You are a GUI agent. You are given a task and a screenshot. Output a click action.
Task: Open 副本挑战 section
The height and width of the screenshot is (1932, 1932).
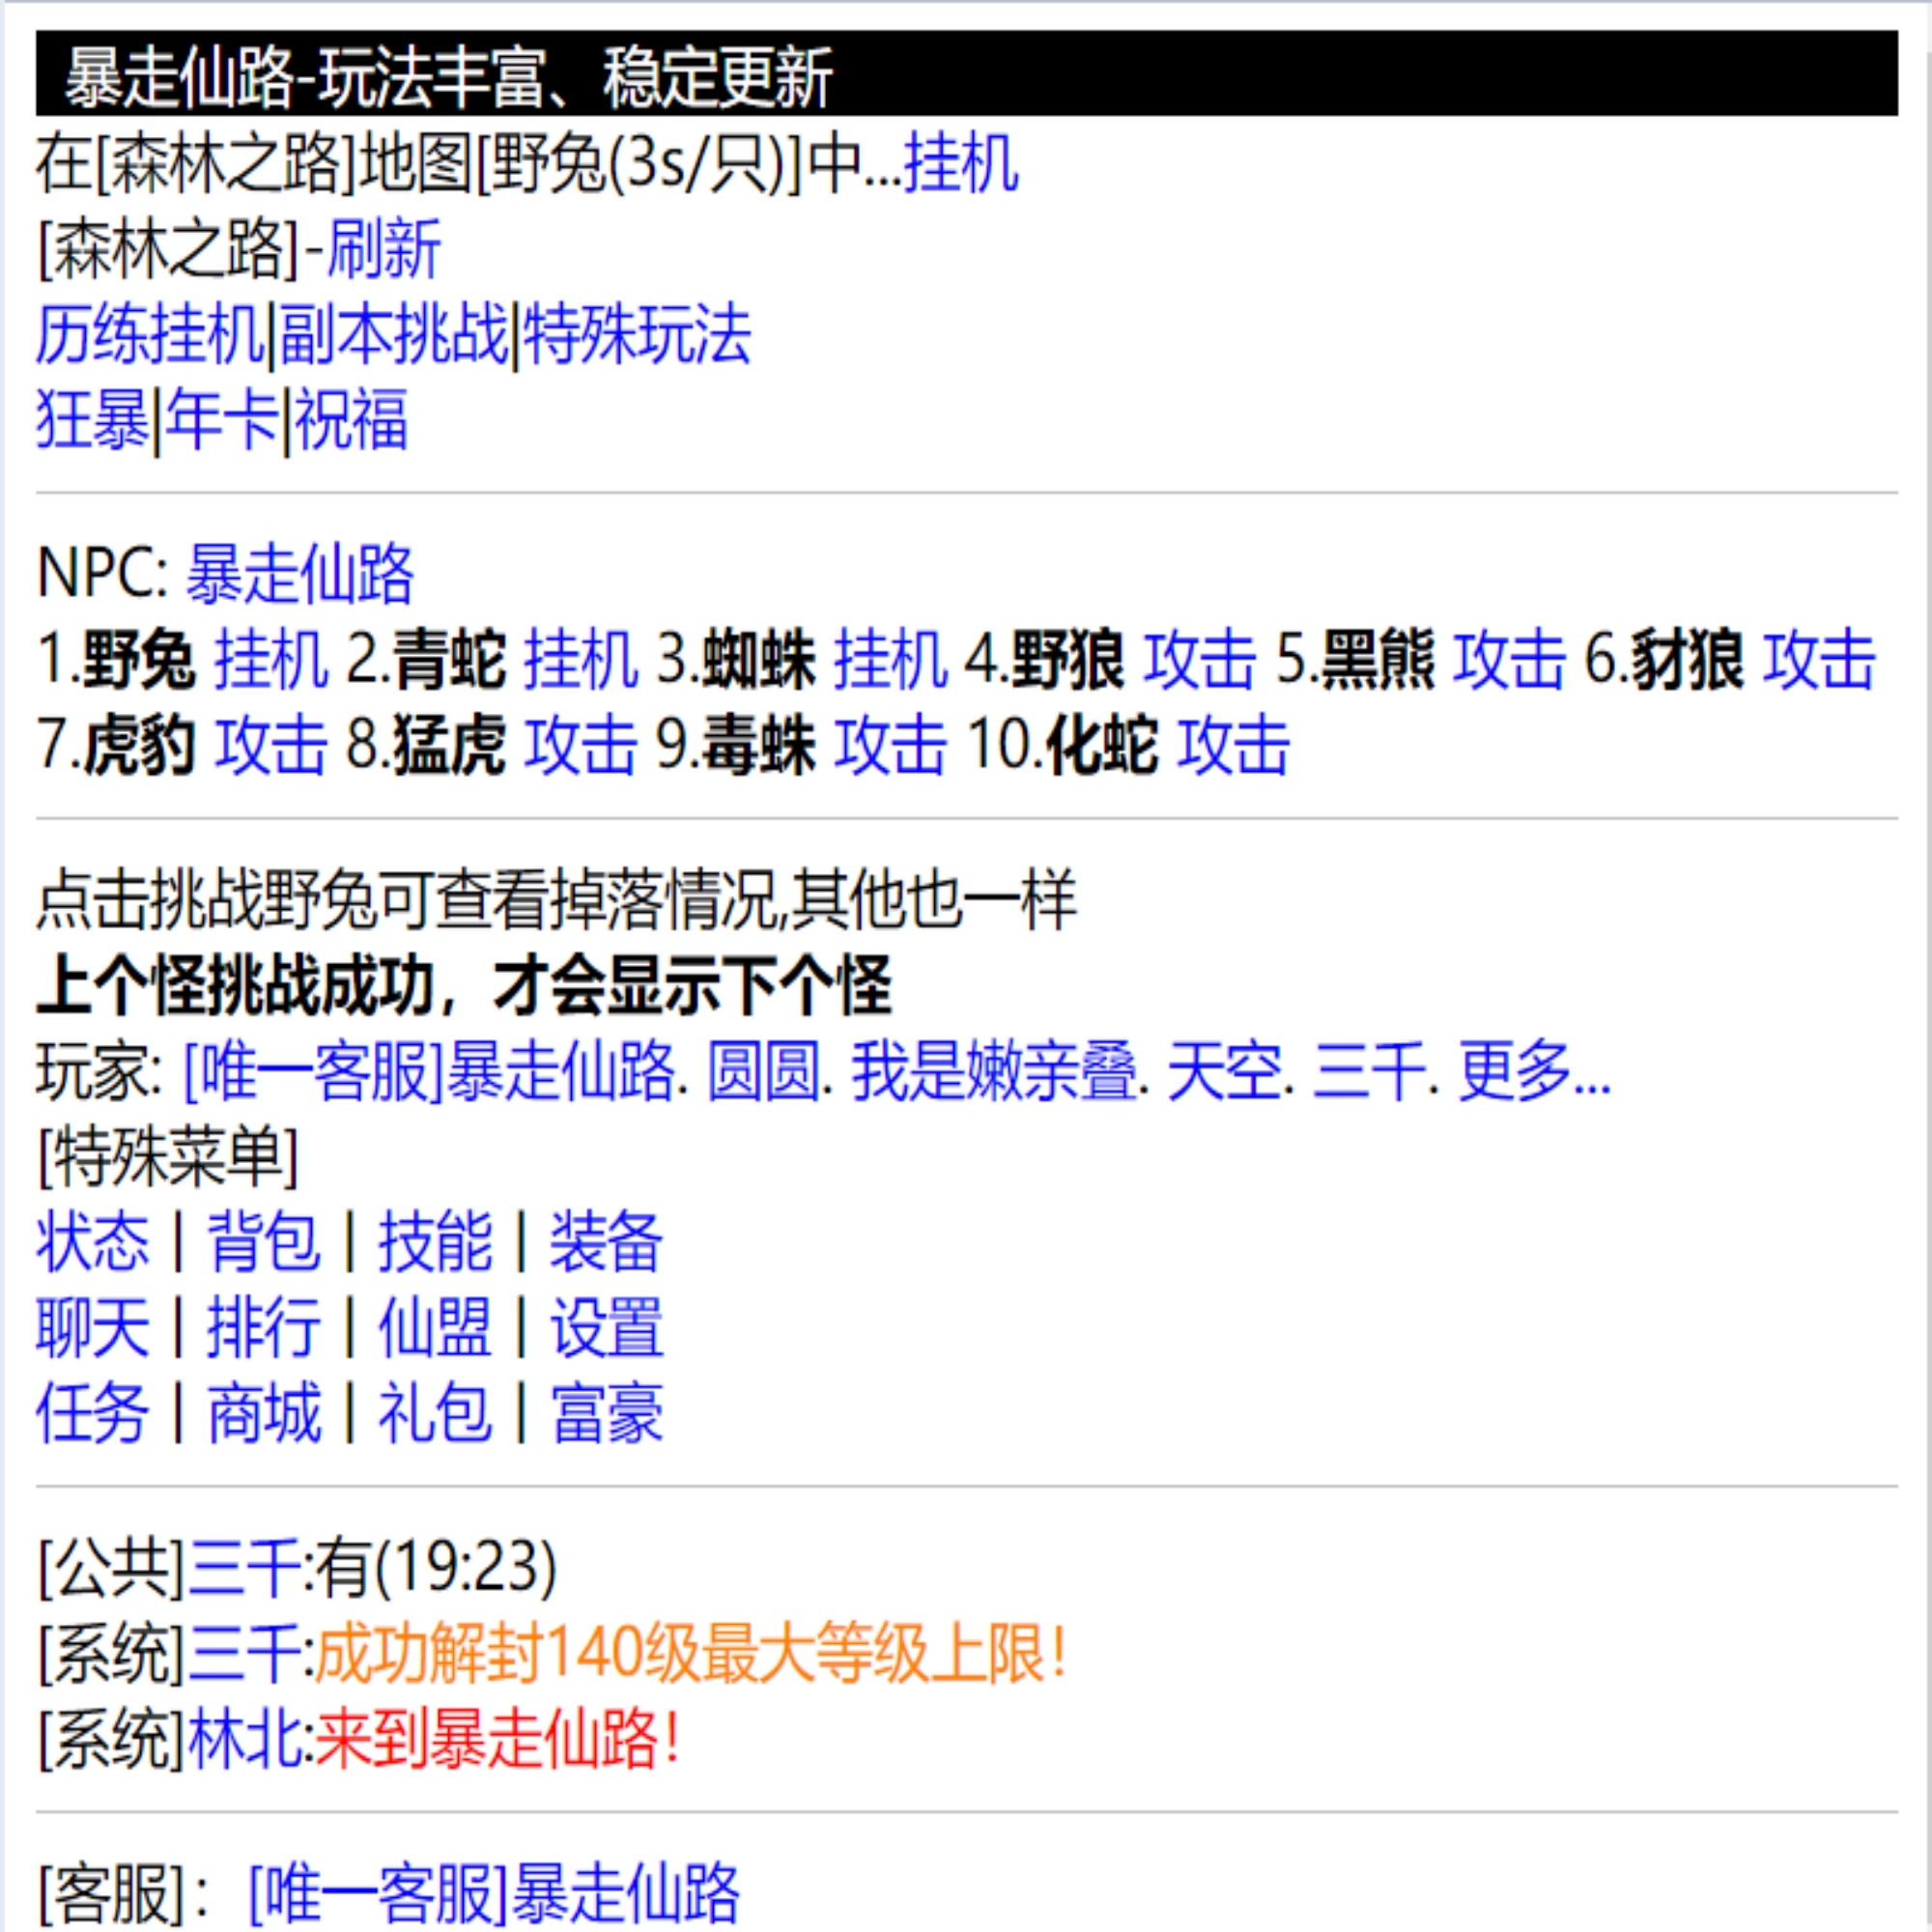point(394,334)
